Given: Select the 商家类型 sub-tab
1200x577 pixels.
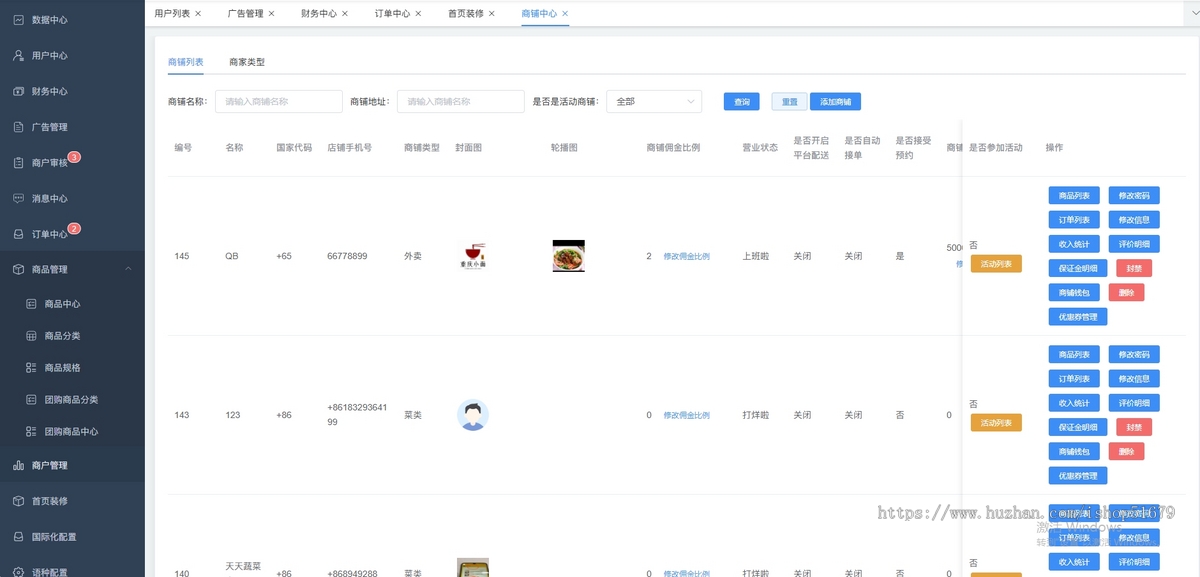Looking at the screenshot, I should [x=247, y=62].
